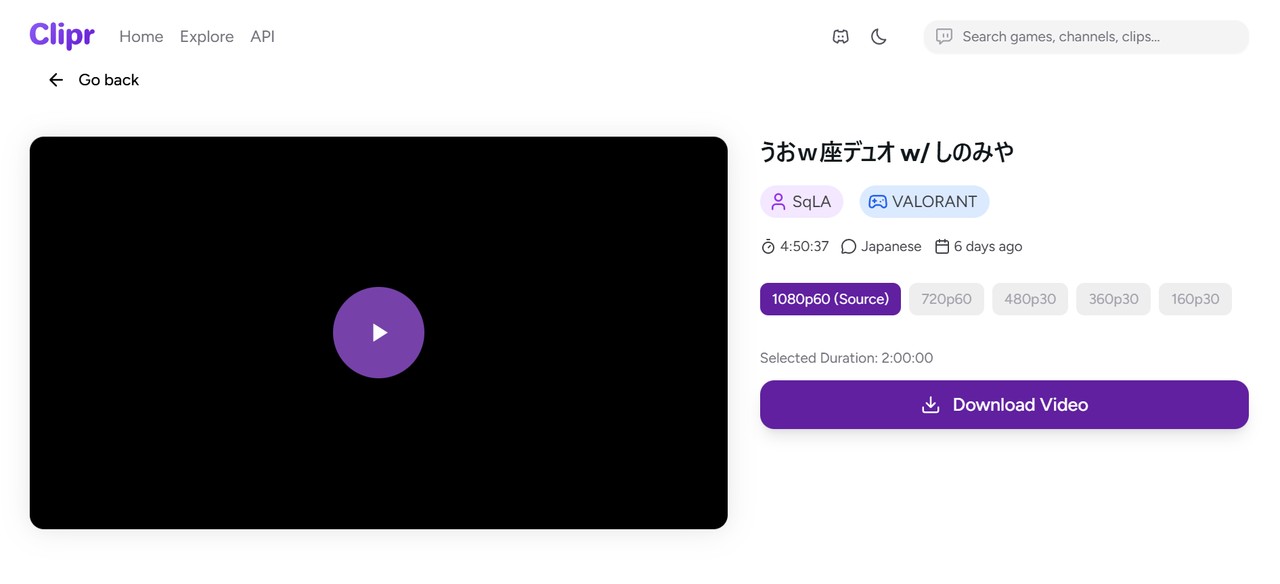This screenshot has width=1280, height=584.
Task: Select 720p60 quality option
Action: tap(946, 299)
